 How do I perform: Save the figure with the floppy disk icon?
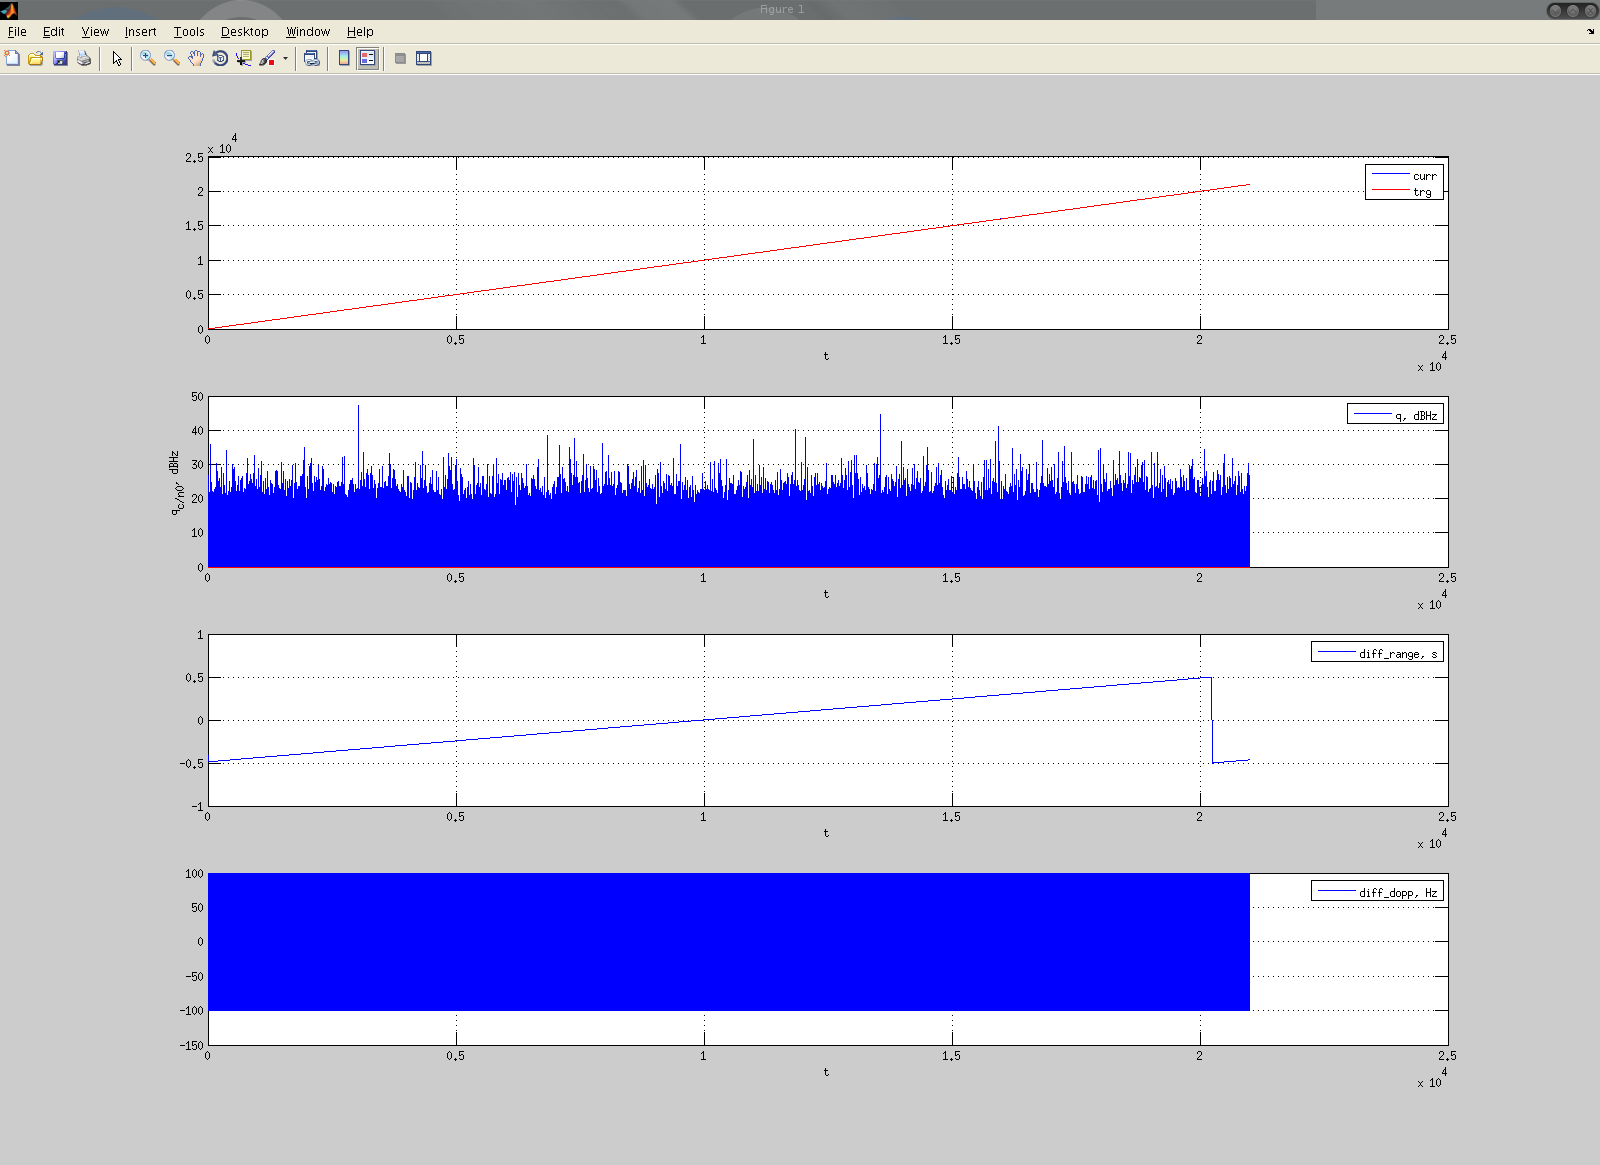60,58
